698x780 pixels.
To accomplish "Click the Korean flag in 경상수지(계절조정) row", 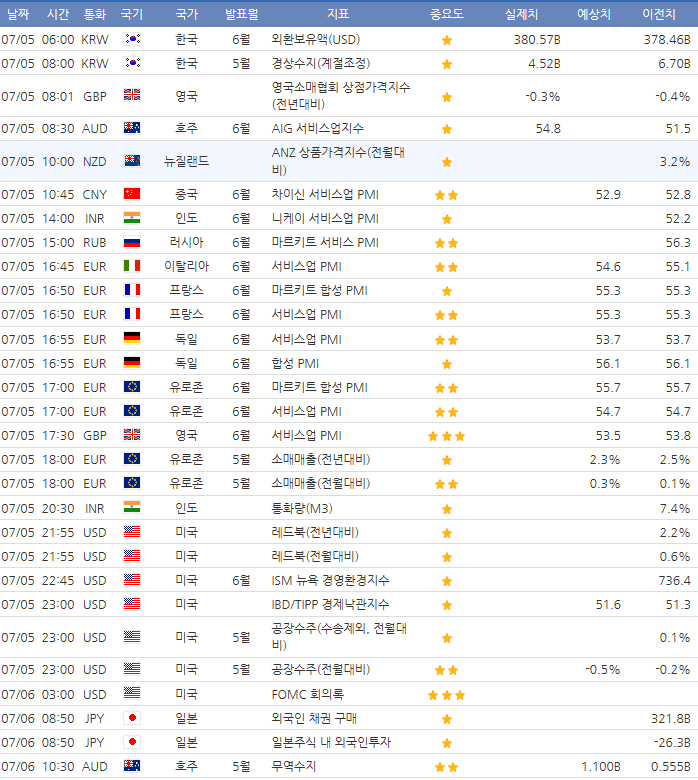I will coord(132,63).
